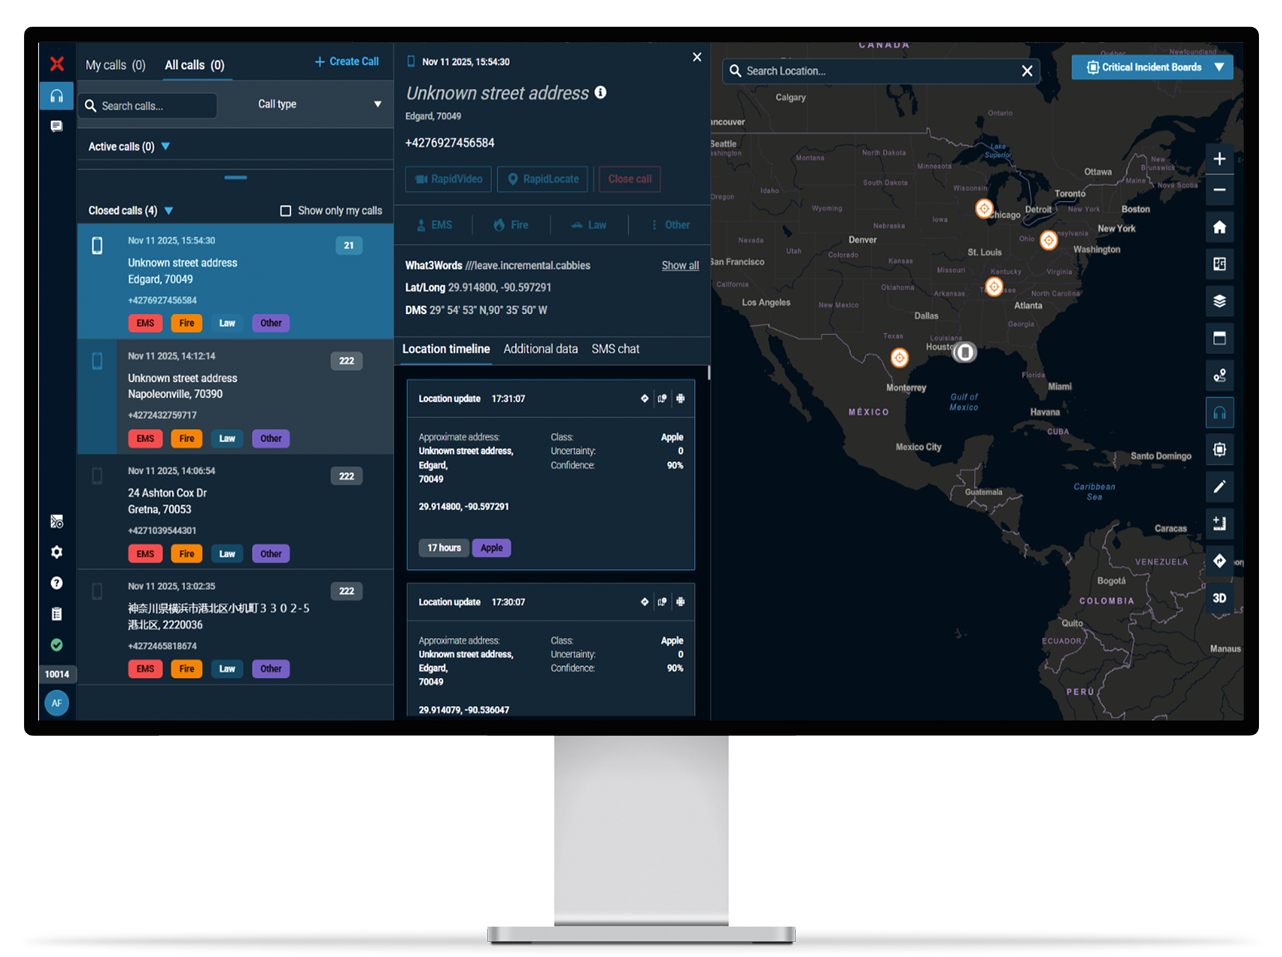The width and height of the screenshot is (1282, 957).
Task: Open the Call type dropdown
Action: [320, 104]
